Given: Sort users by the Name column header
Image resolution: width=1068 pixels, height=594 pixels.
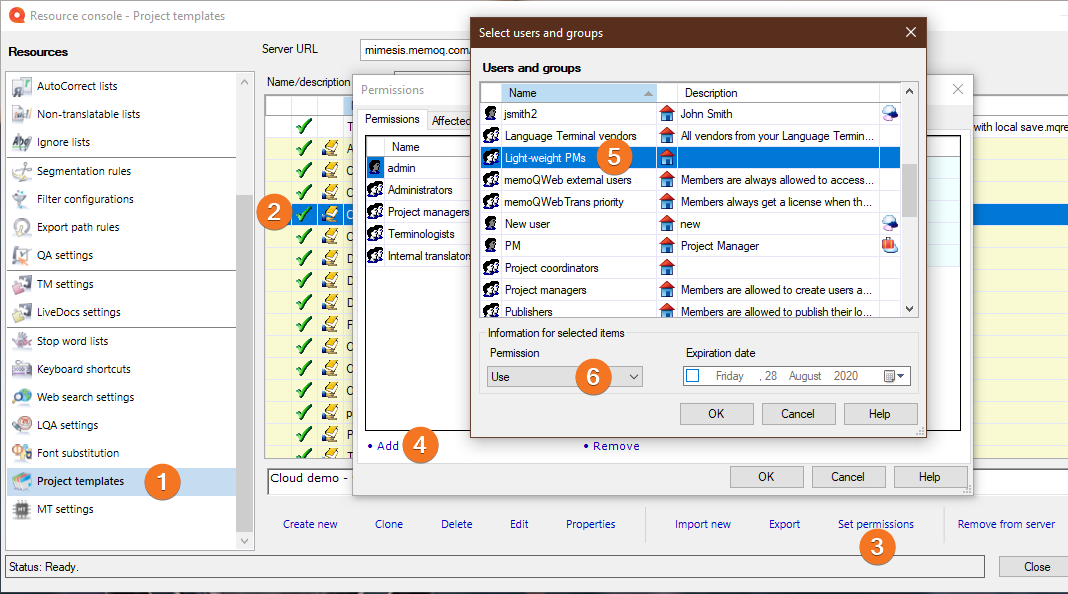Looking at the screenshot, I should [x=578, y=93].
